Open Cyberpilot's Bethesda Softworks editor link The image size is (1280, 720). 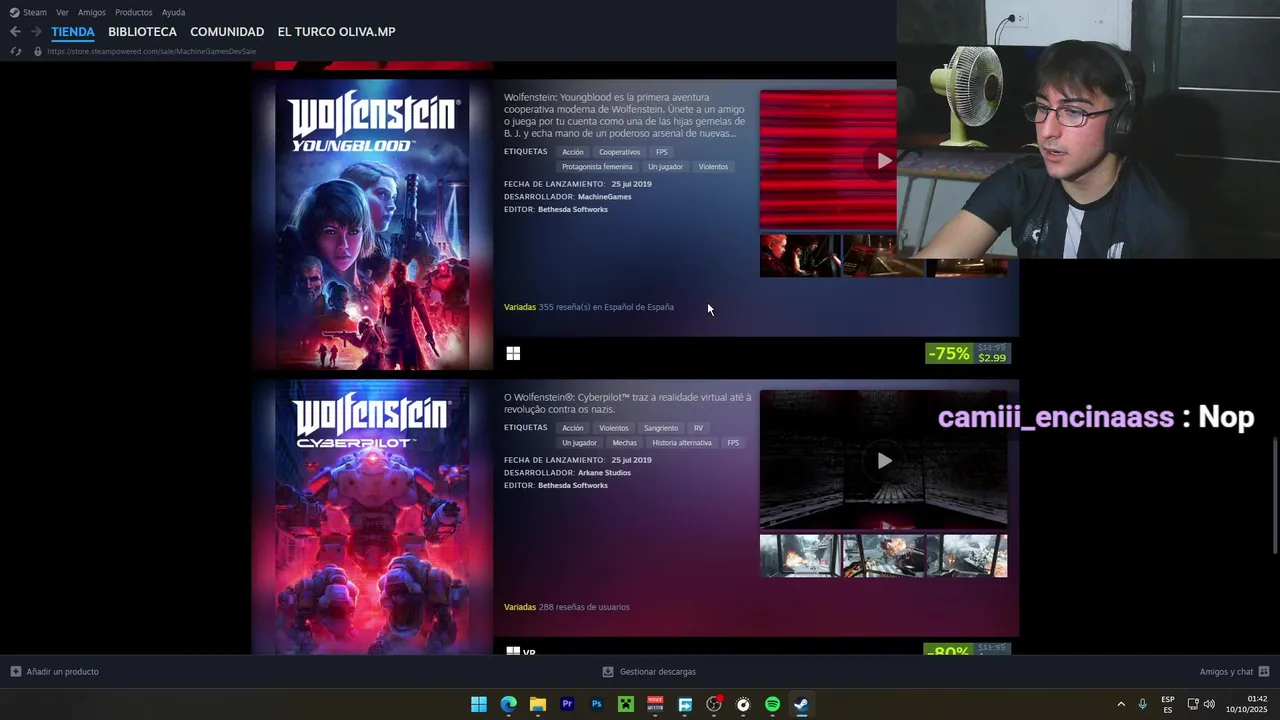[573, 486]
